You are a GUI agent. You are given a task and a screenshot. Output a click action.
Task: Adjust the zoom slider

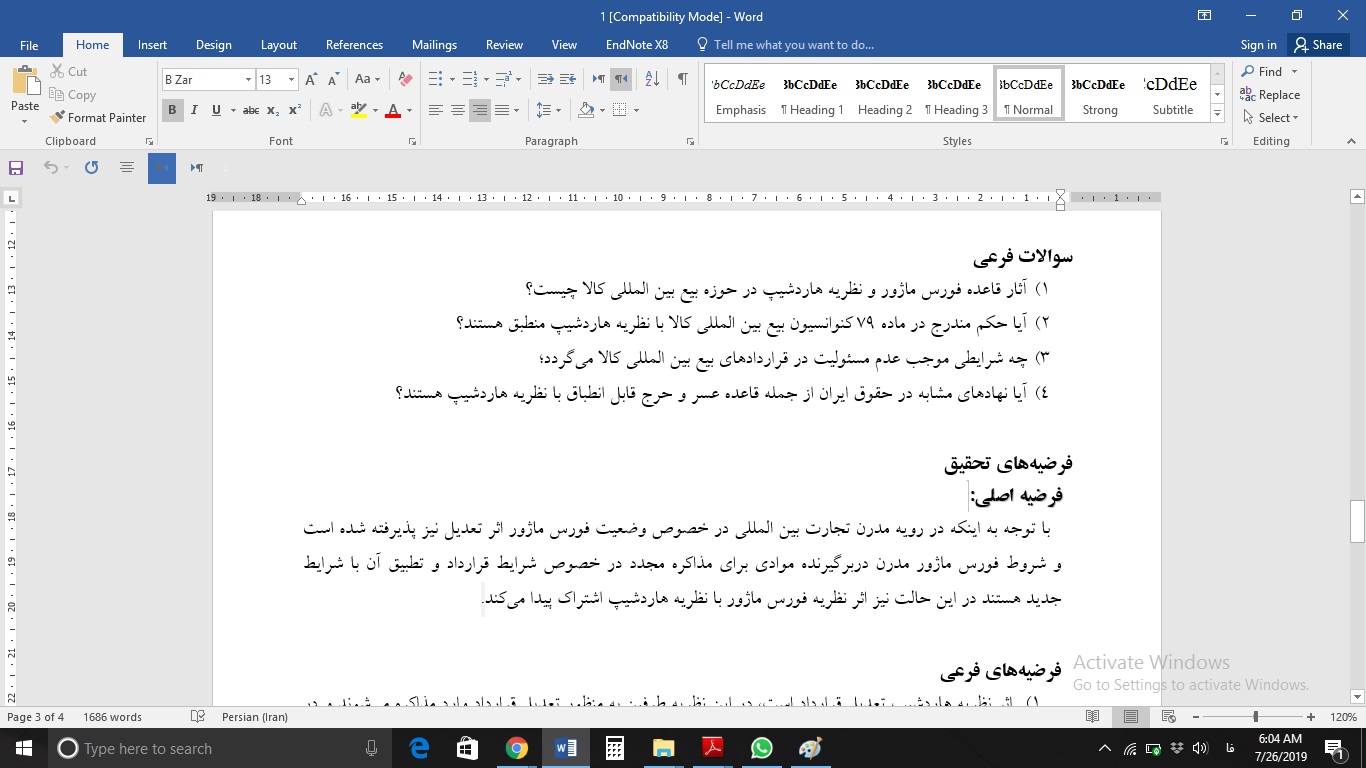[1257, 716]
